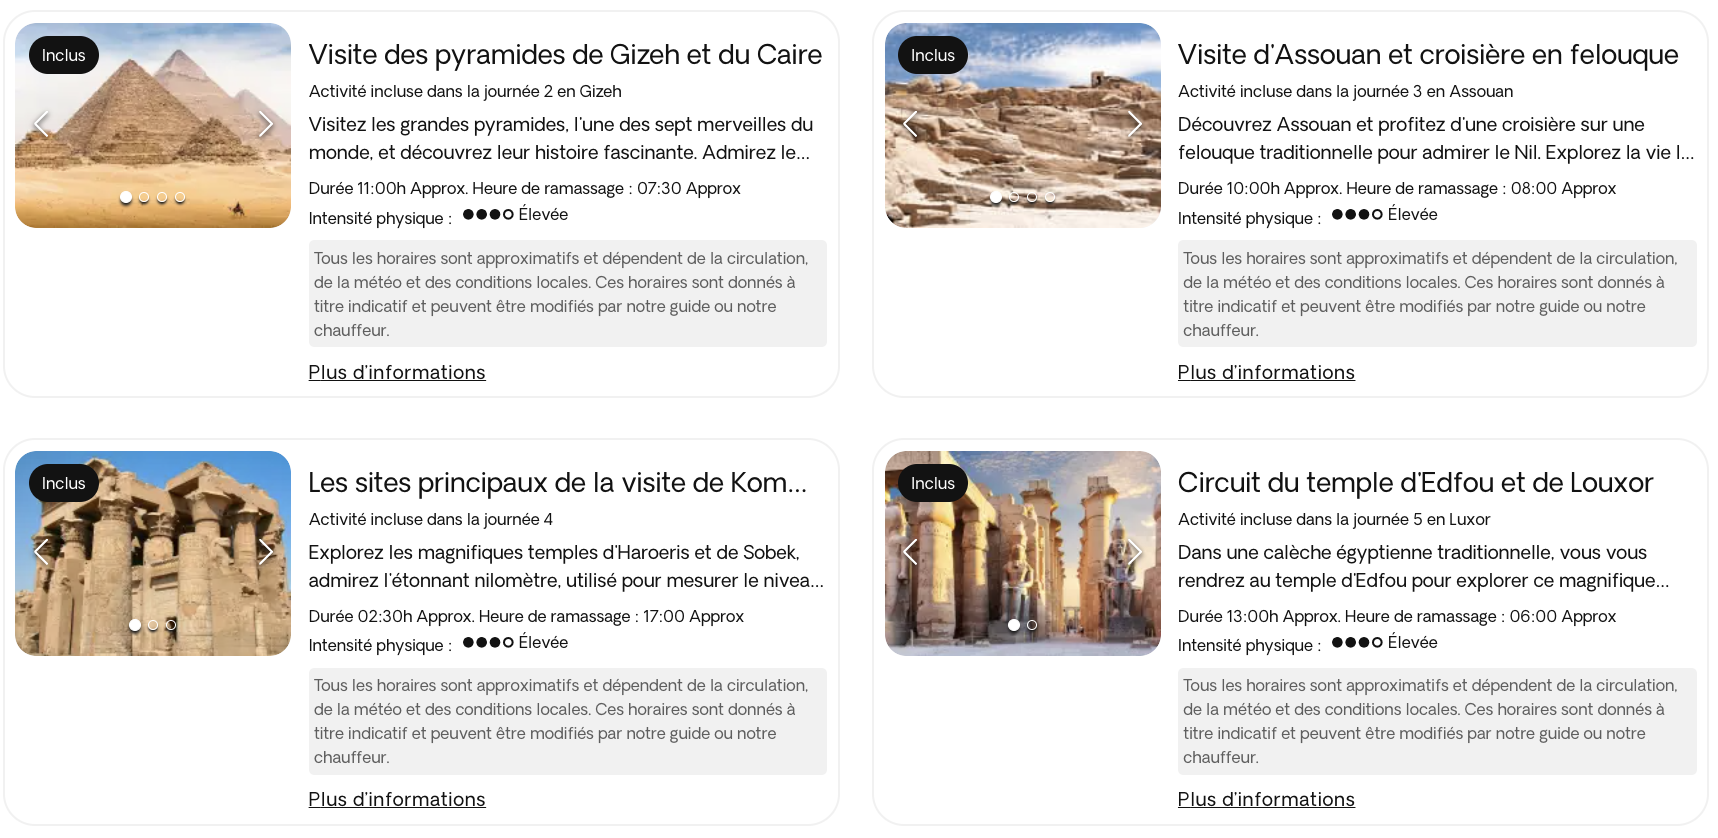1718x838 pixels.
Task: Open Plus d'informations for Gizeh pyramids visit
Action: (397, 372)
